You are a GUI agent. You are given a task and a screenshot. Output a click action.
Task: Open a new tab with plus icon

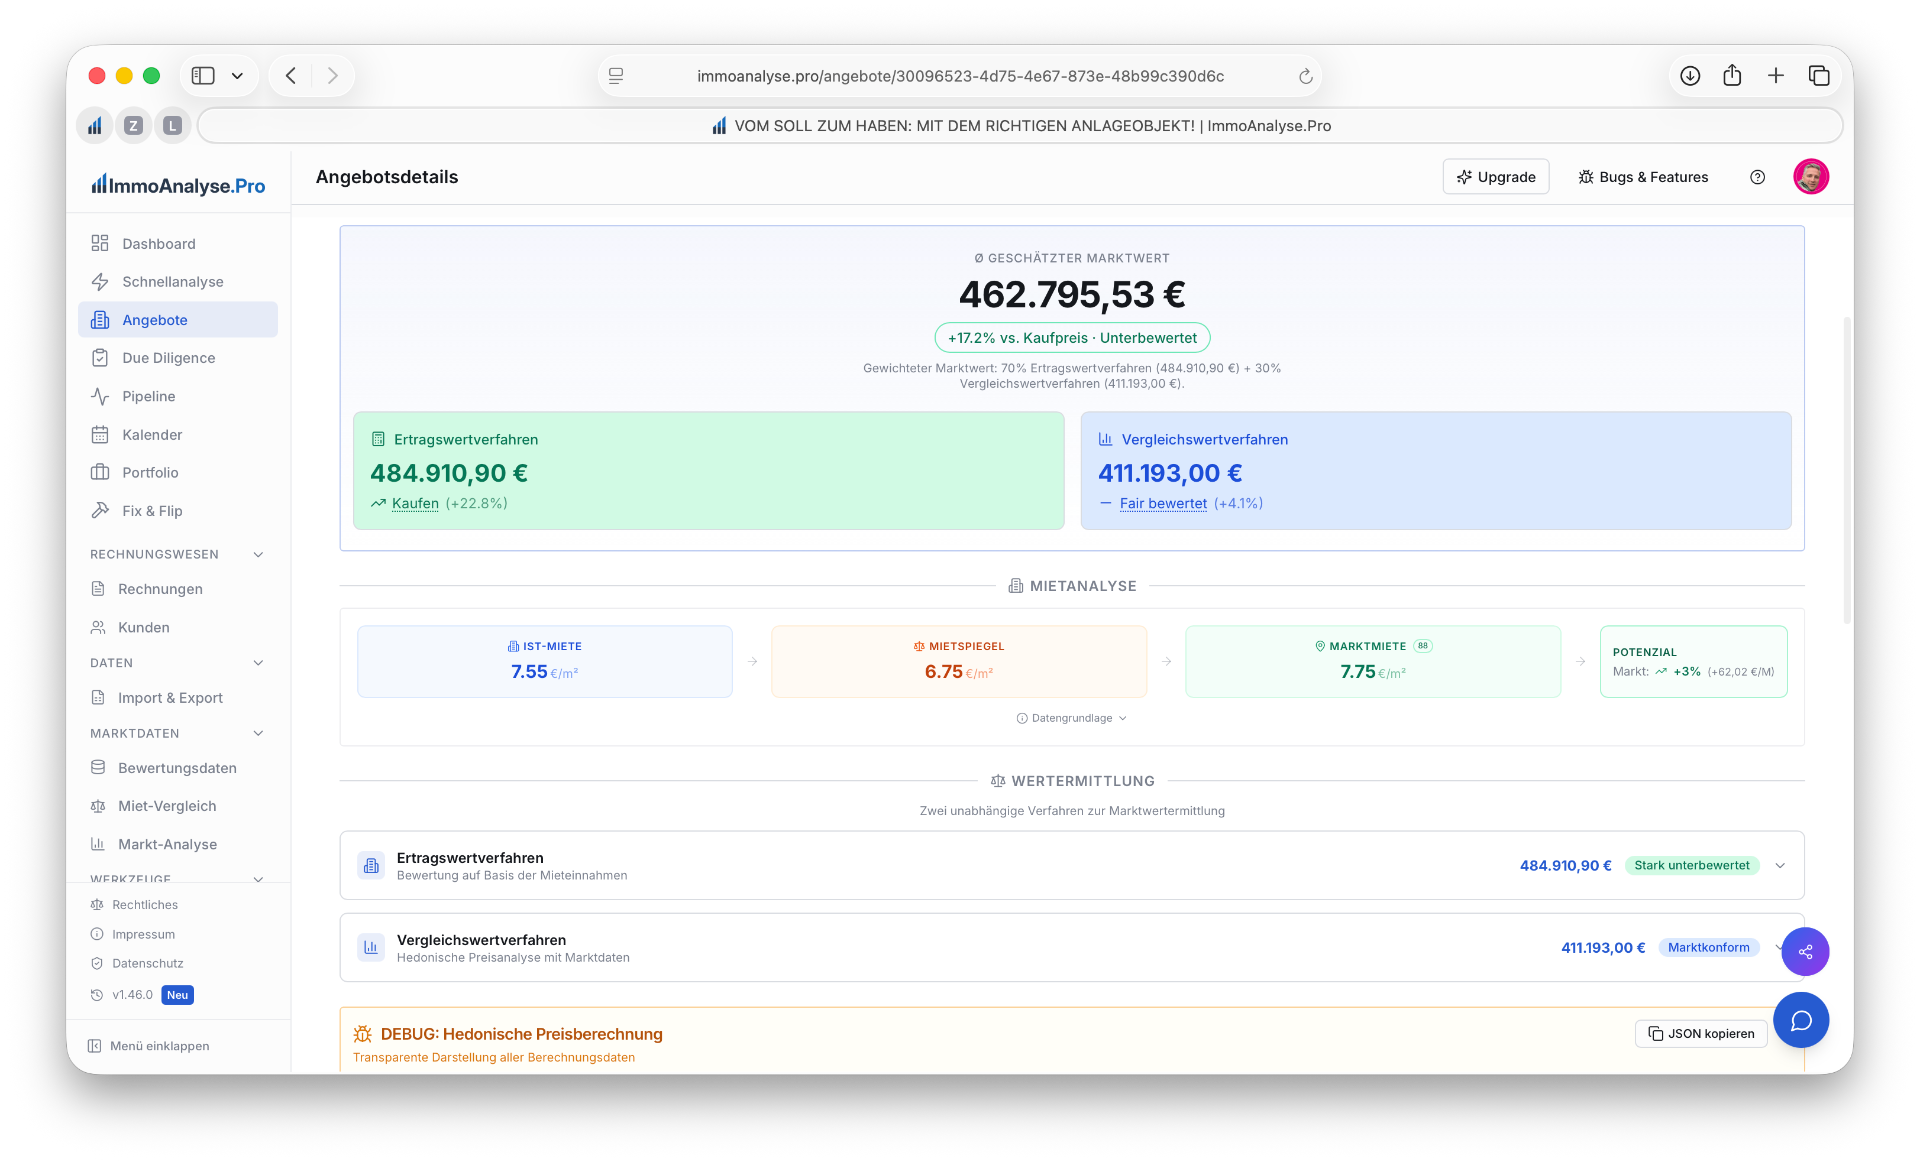pos(1776,76)
